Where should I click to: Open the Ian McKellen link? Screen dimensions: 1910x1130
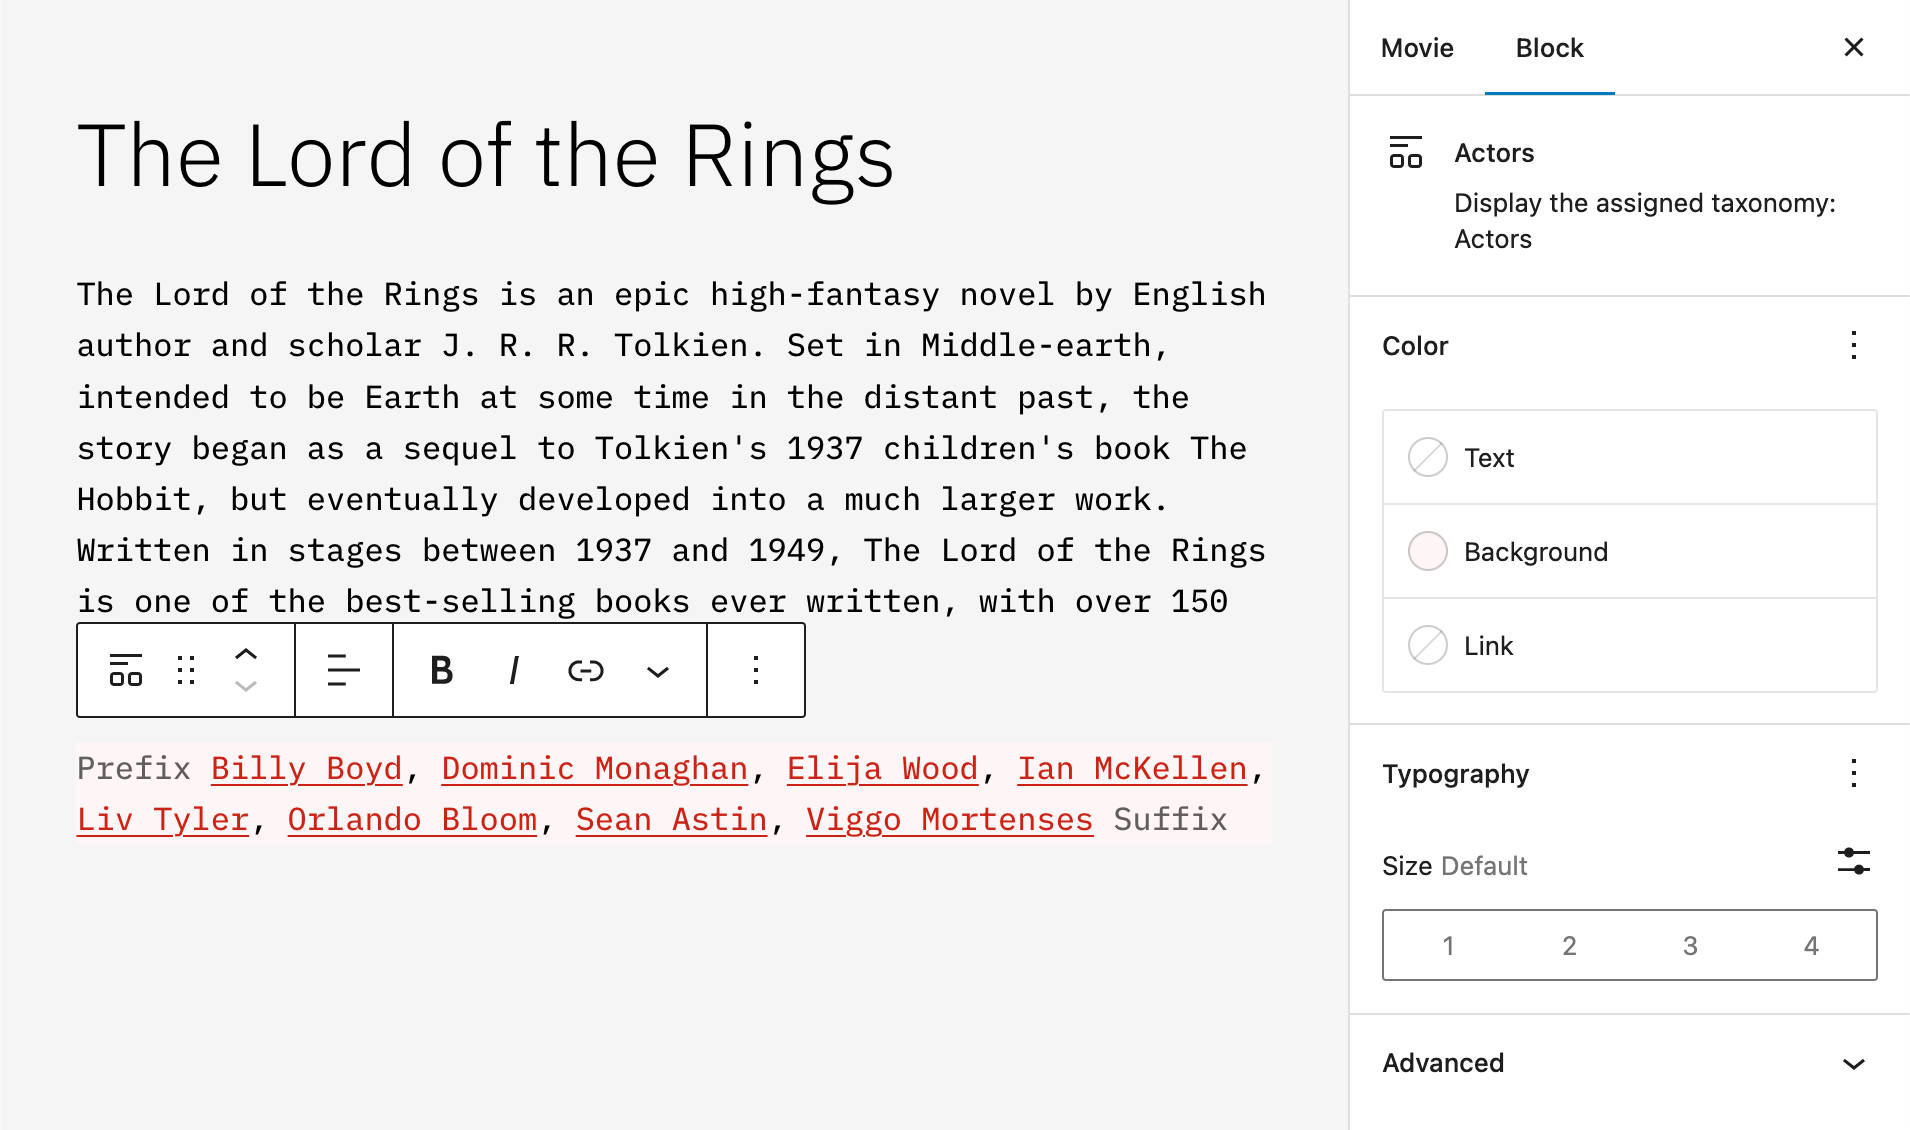click(x=1130, y=768)
